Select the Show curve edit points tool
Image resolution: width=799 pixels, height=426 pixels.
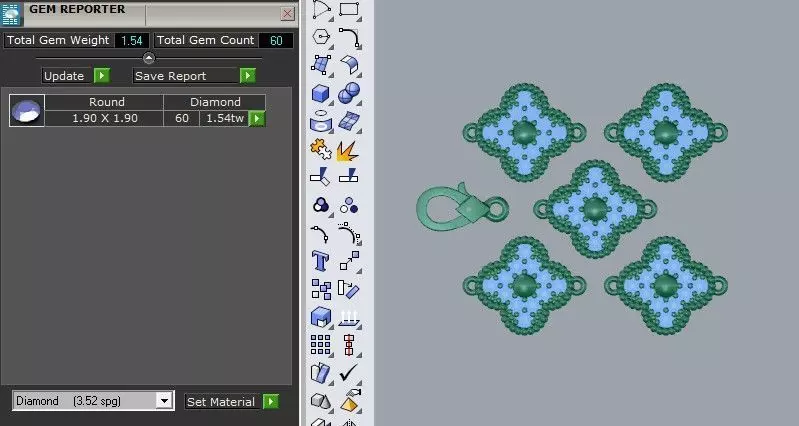click(349, 233)
